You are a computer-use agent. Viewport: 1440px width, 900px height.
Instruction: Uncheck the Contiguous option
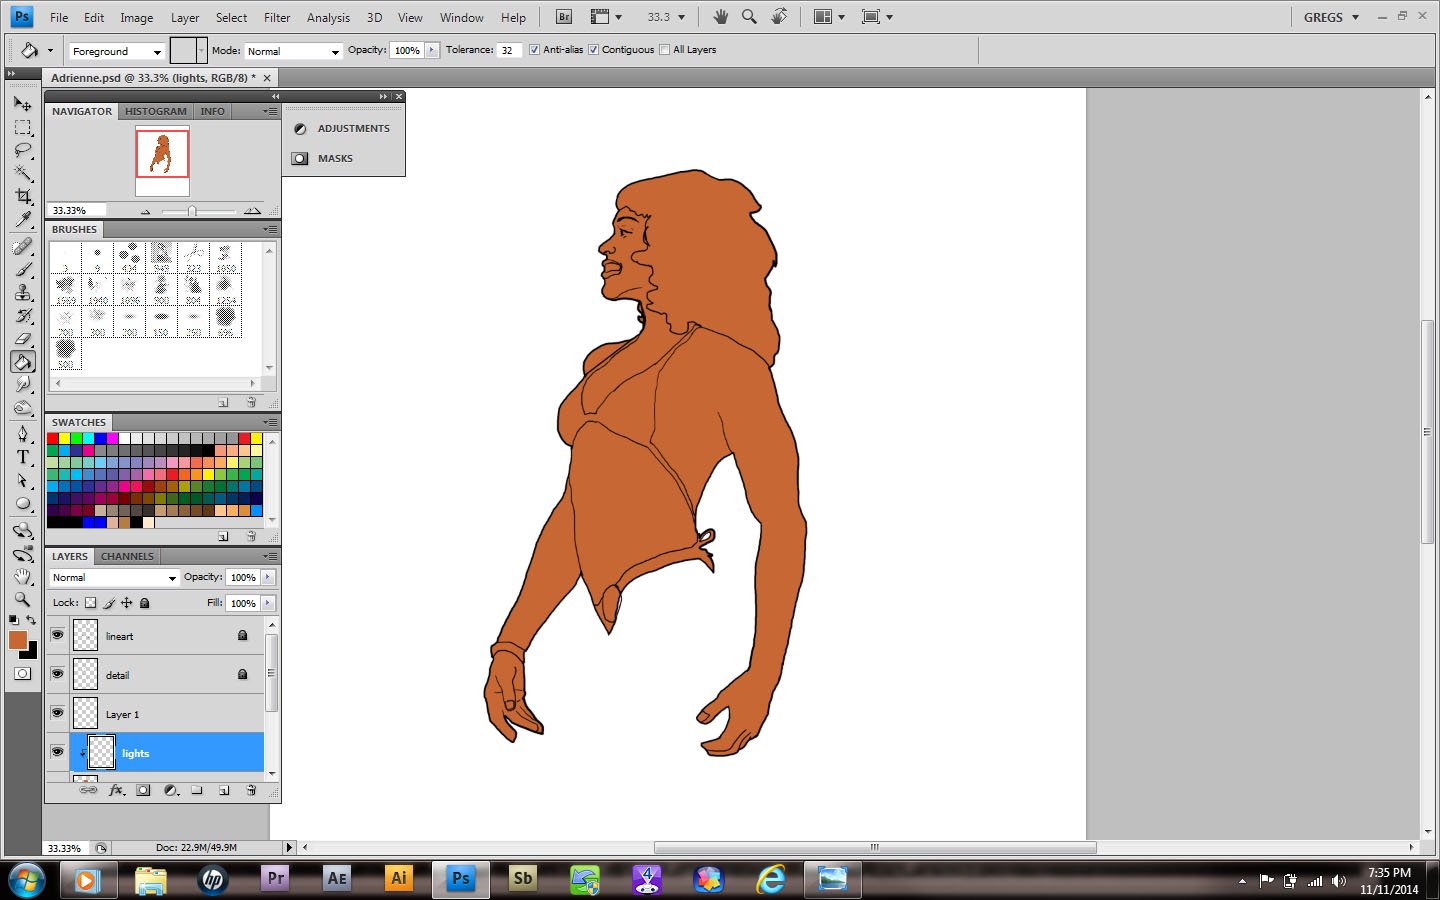(594, 50)
